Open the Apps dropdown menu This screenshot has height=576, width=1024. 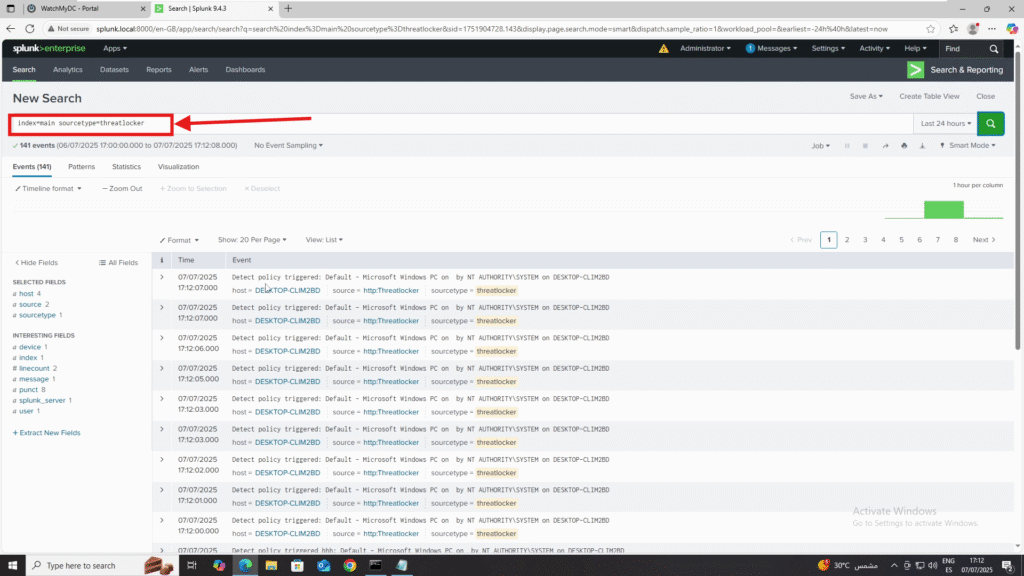[115, 48]
